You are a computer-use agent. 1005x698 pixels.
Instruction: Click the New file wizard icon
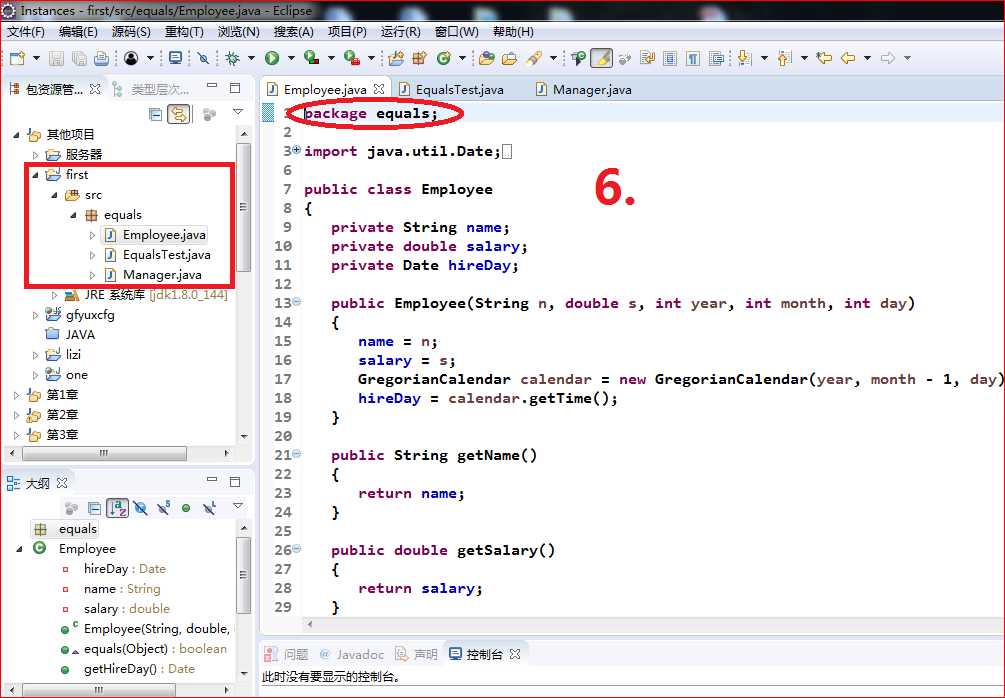pos(17,58)
